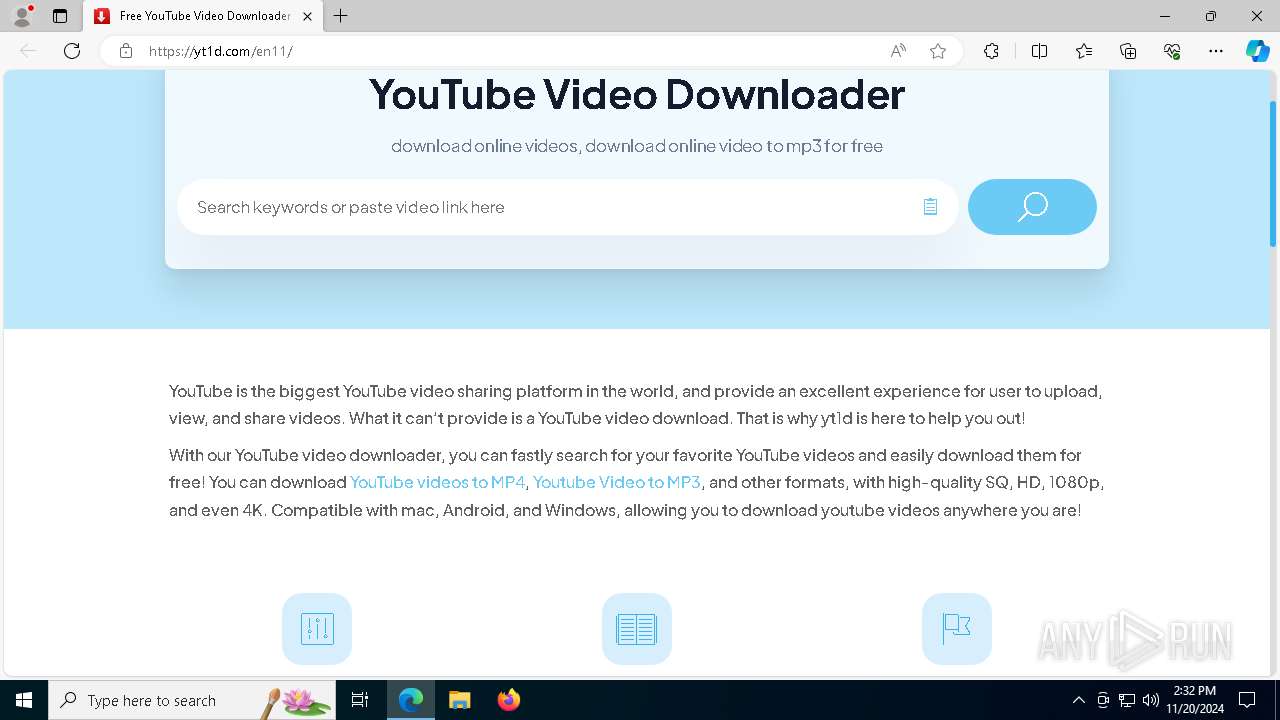
Task: View site information lock icon
Action: [126, 51]
